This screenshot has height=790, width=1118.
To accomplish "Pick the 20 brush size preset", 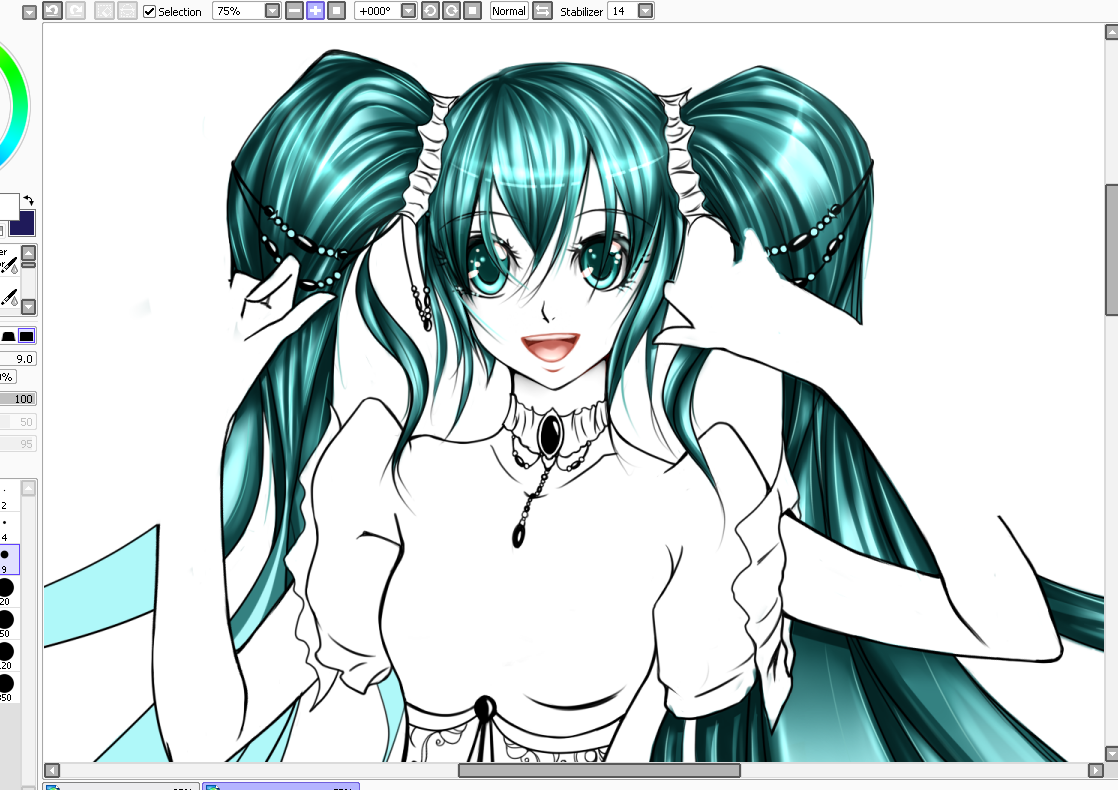I will point(6,589).
